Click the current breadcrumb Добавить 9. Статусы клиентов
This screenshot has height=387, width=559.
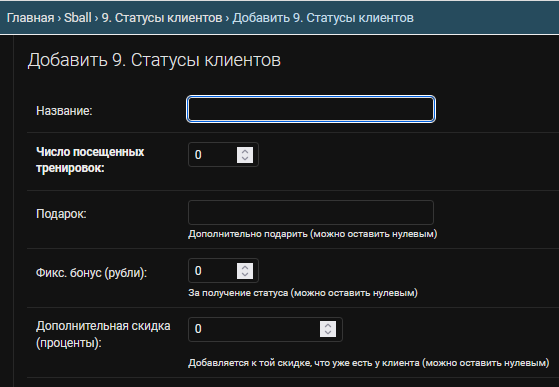(323, 18)
